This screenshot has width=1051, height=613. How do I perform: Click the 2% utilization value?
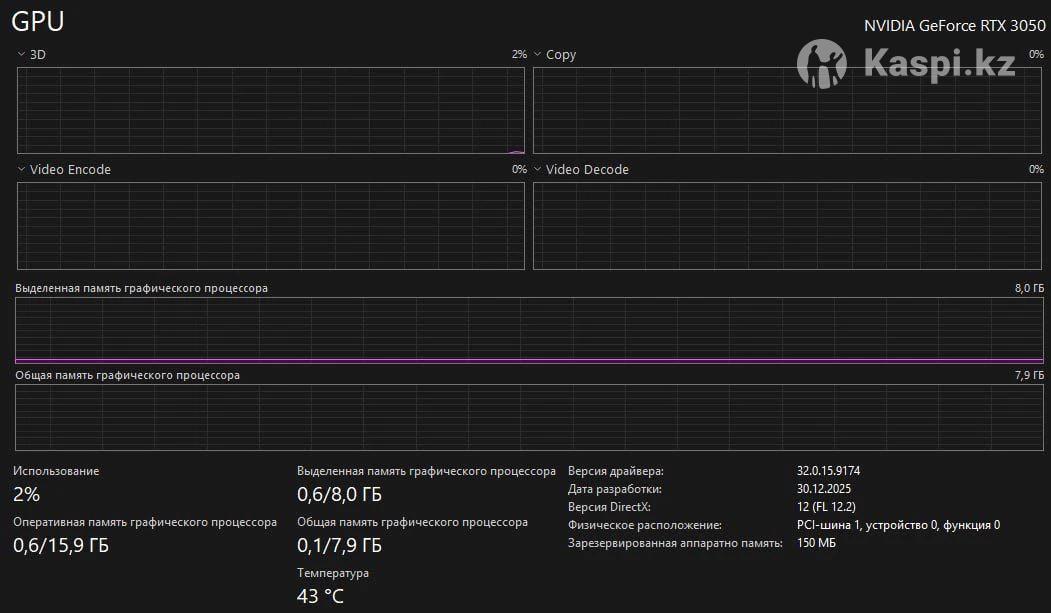pos(27,494)
